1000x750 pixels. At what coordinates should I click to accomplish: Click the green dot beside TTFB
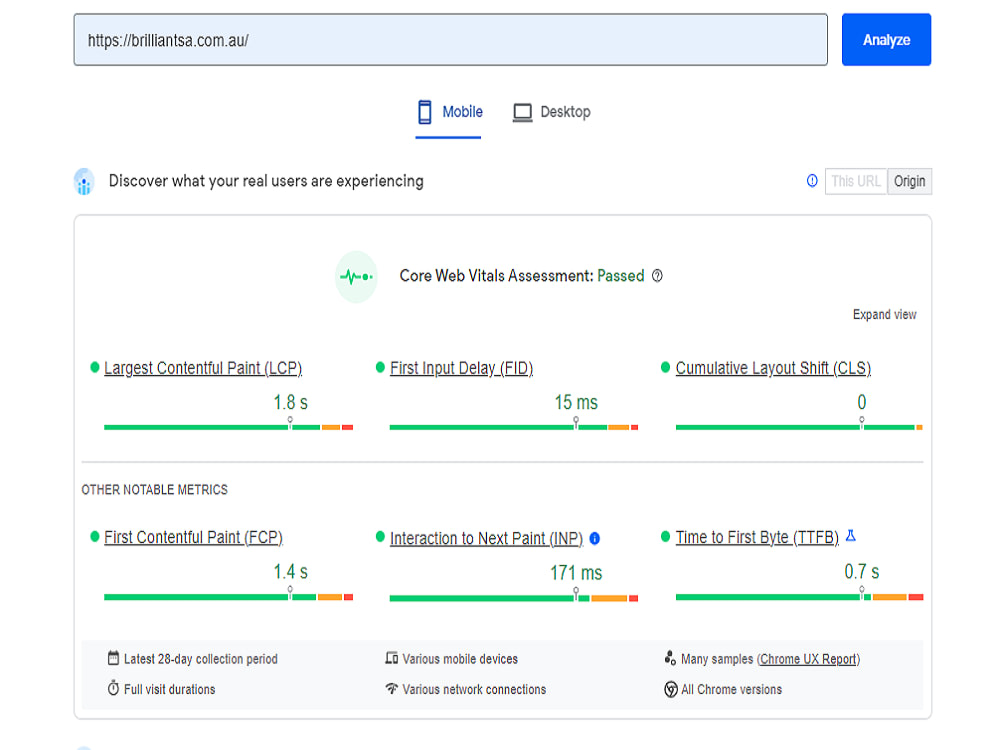[665, 537]
